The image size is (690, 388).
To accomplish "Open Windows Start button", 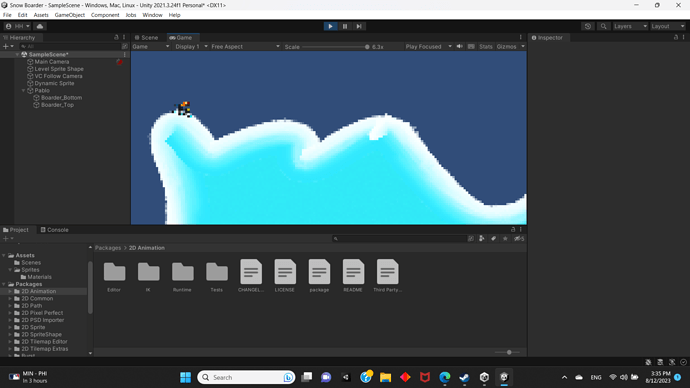I will (x=185, y=377).
